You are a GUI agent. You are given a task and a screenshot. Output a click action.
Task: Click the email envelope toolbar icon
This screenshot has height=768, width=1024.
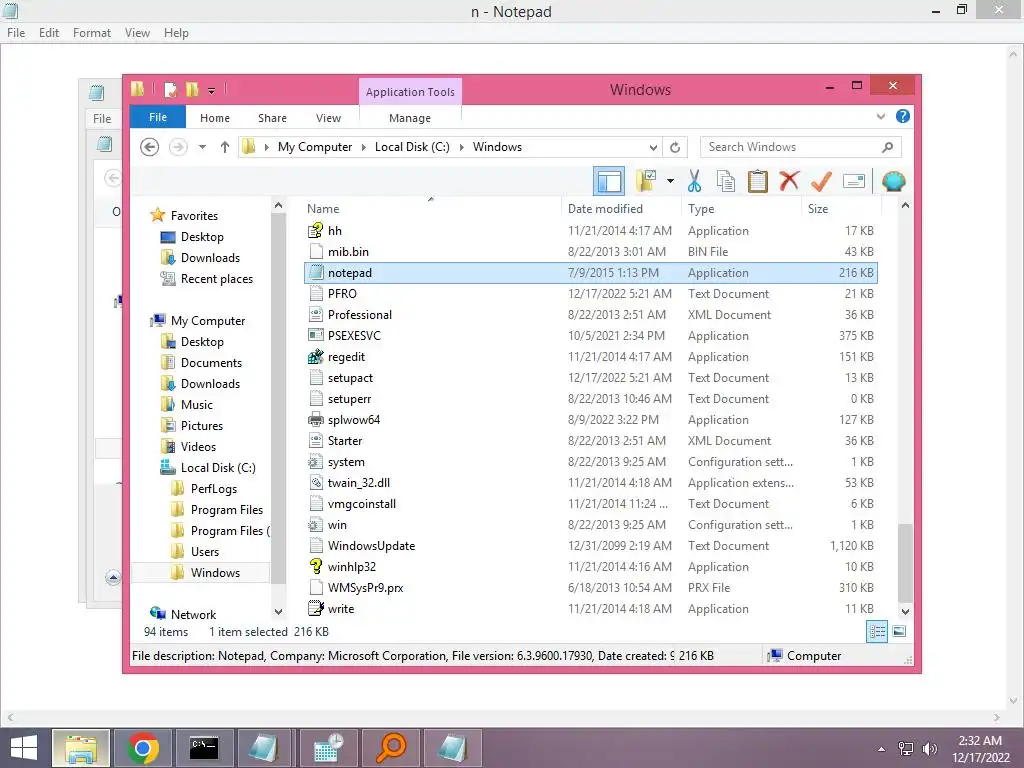tap(854, 181)
